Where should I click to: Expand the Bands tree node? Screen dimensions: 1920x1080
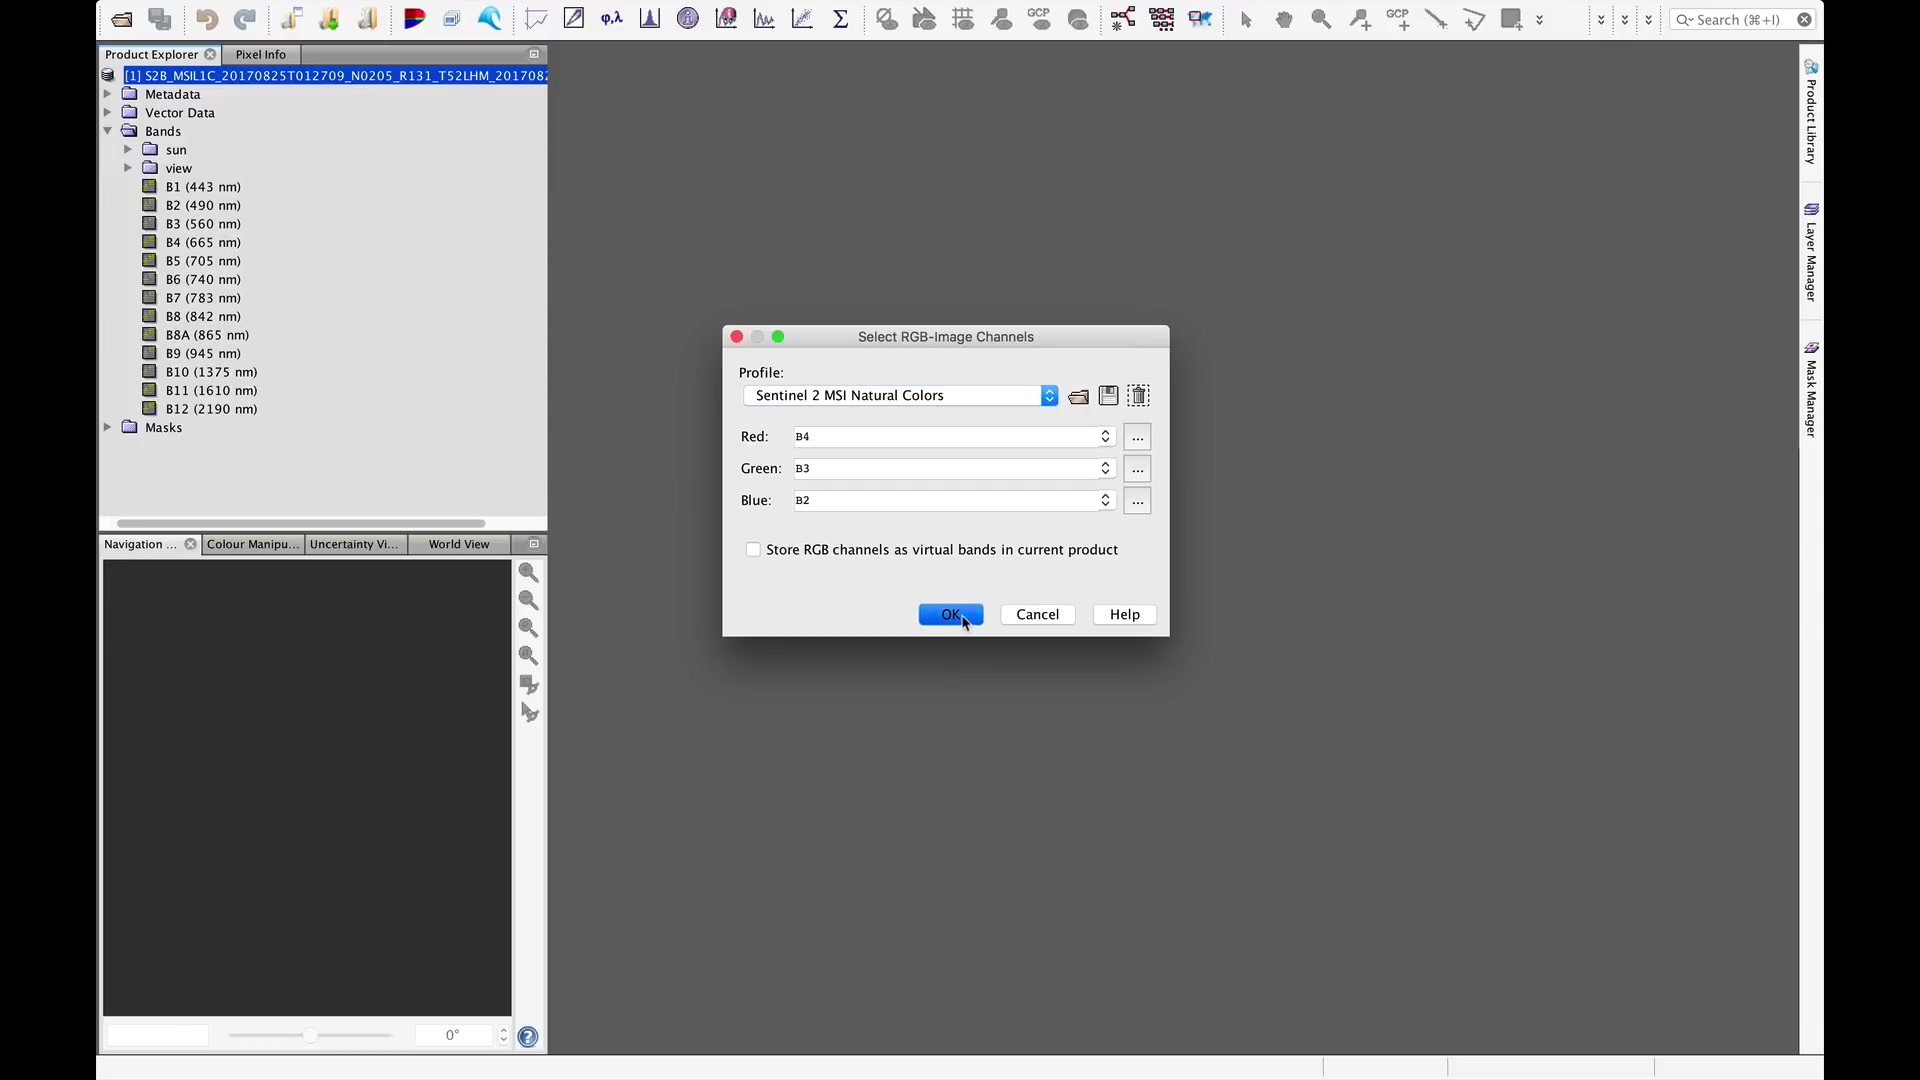point(109,131)
